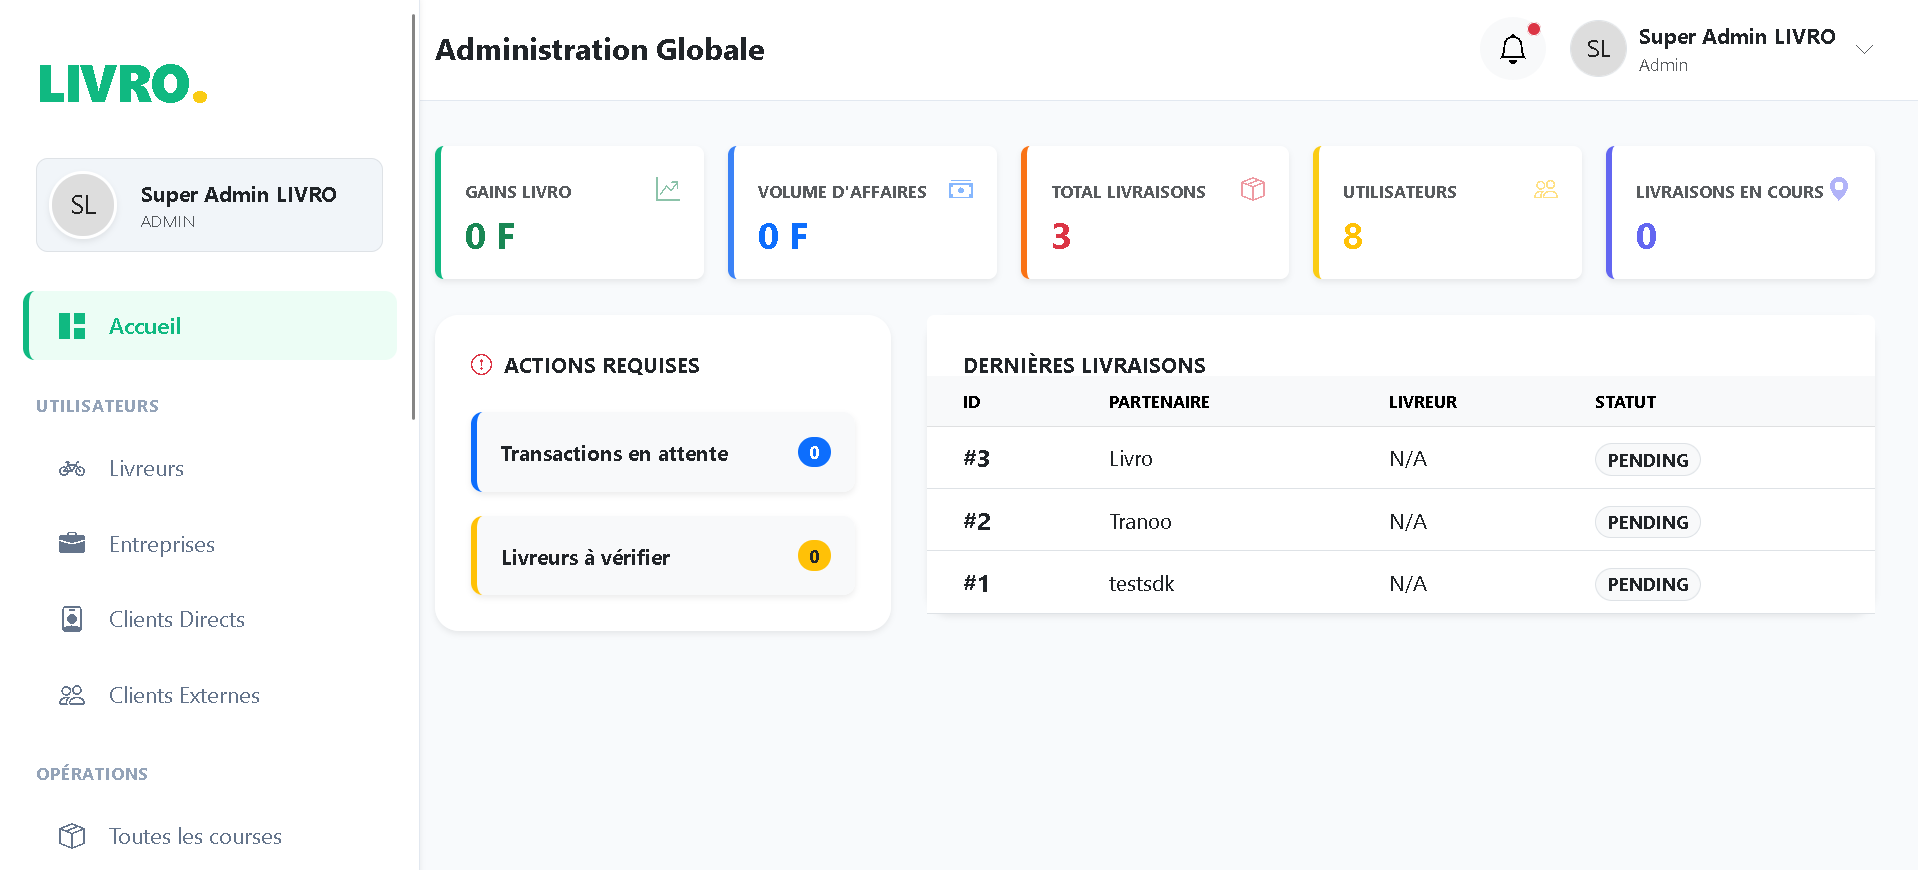
Task: Open the Toutes les courses menu item
Action: coord(210,836)
